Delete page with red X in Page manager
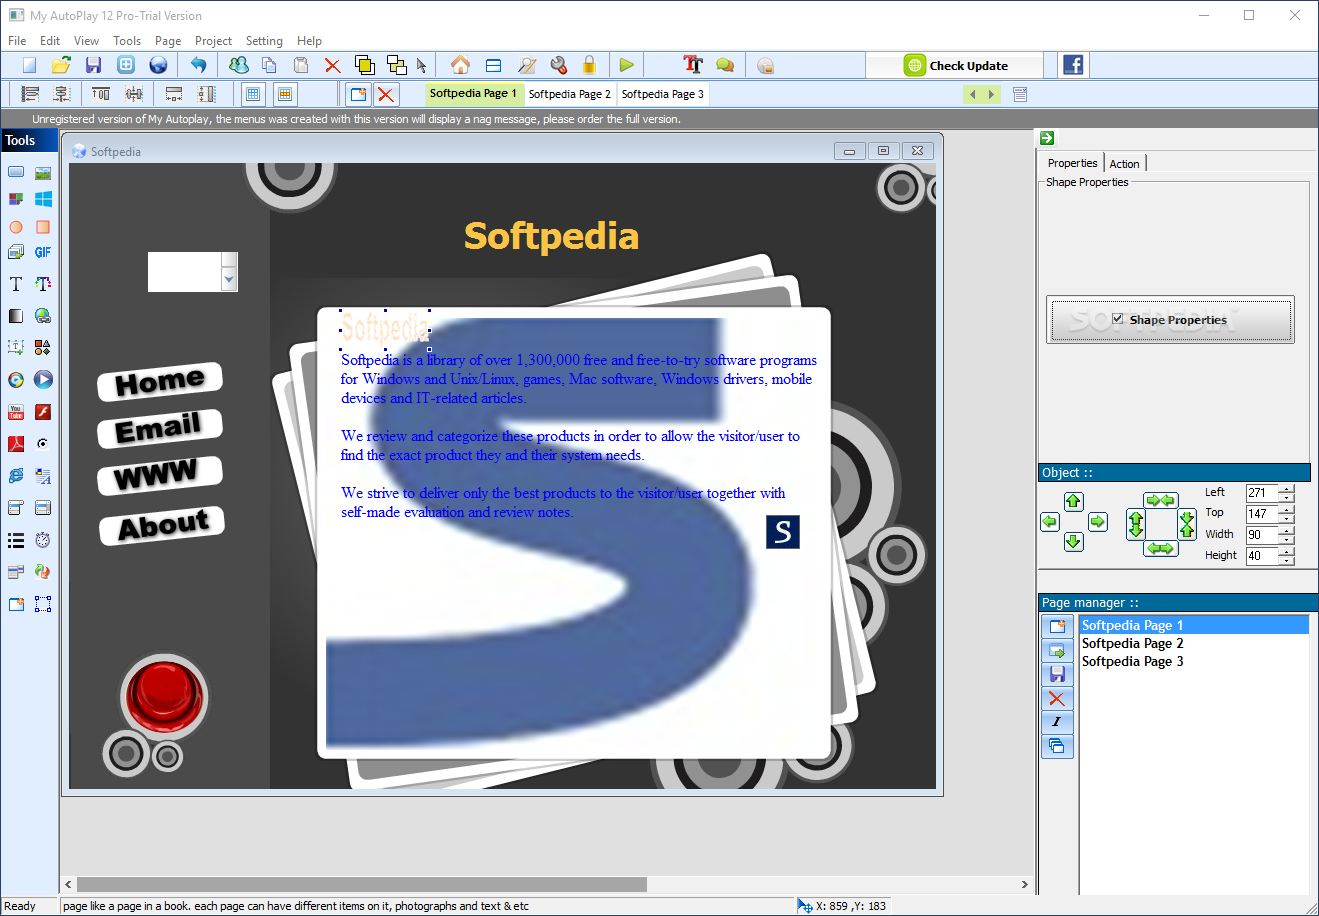Image resolution: width=1319 pixels, height=916 pixels. click(1057, 698)
